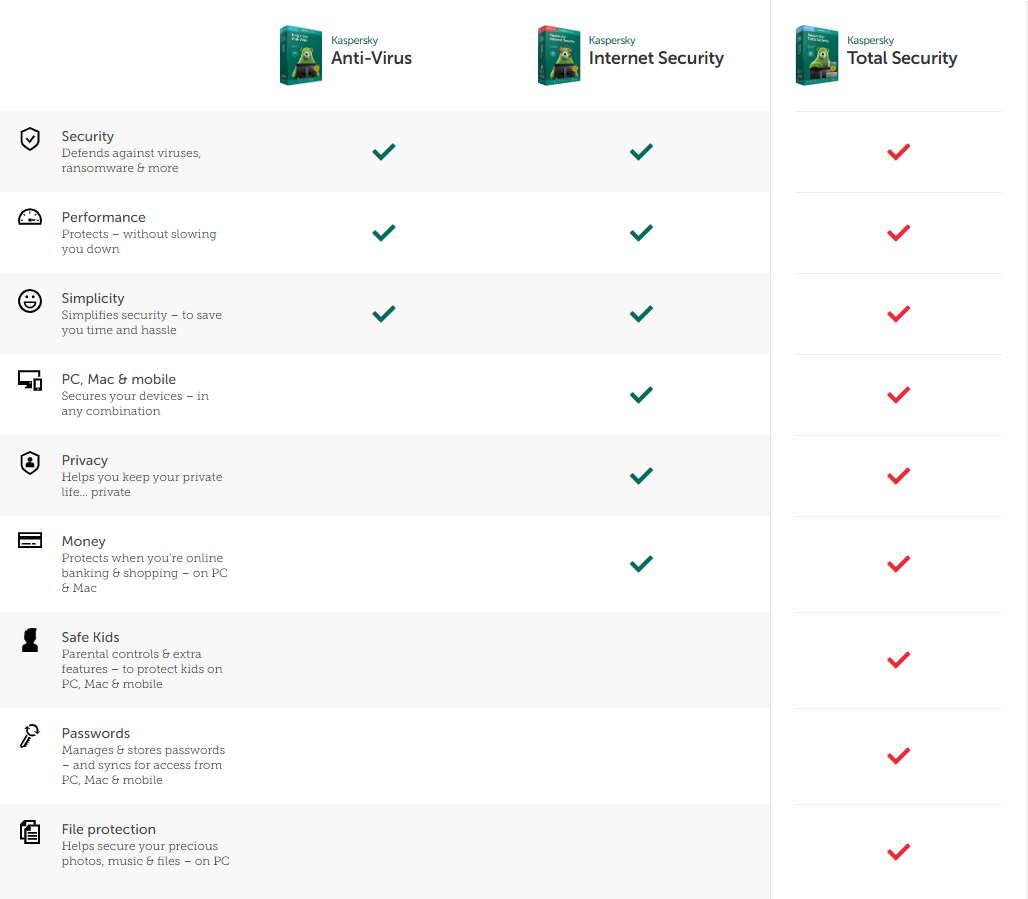Screen dimensions: 1028x899
Task: Click the Total Security red Simplicity checkmark
Action: [898, 313]
